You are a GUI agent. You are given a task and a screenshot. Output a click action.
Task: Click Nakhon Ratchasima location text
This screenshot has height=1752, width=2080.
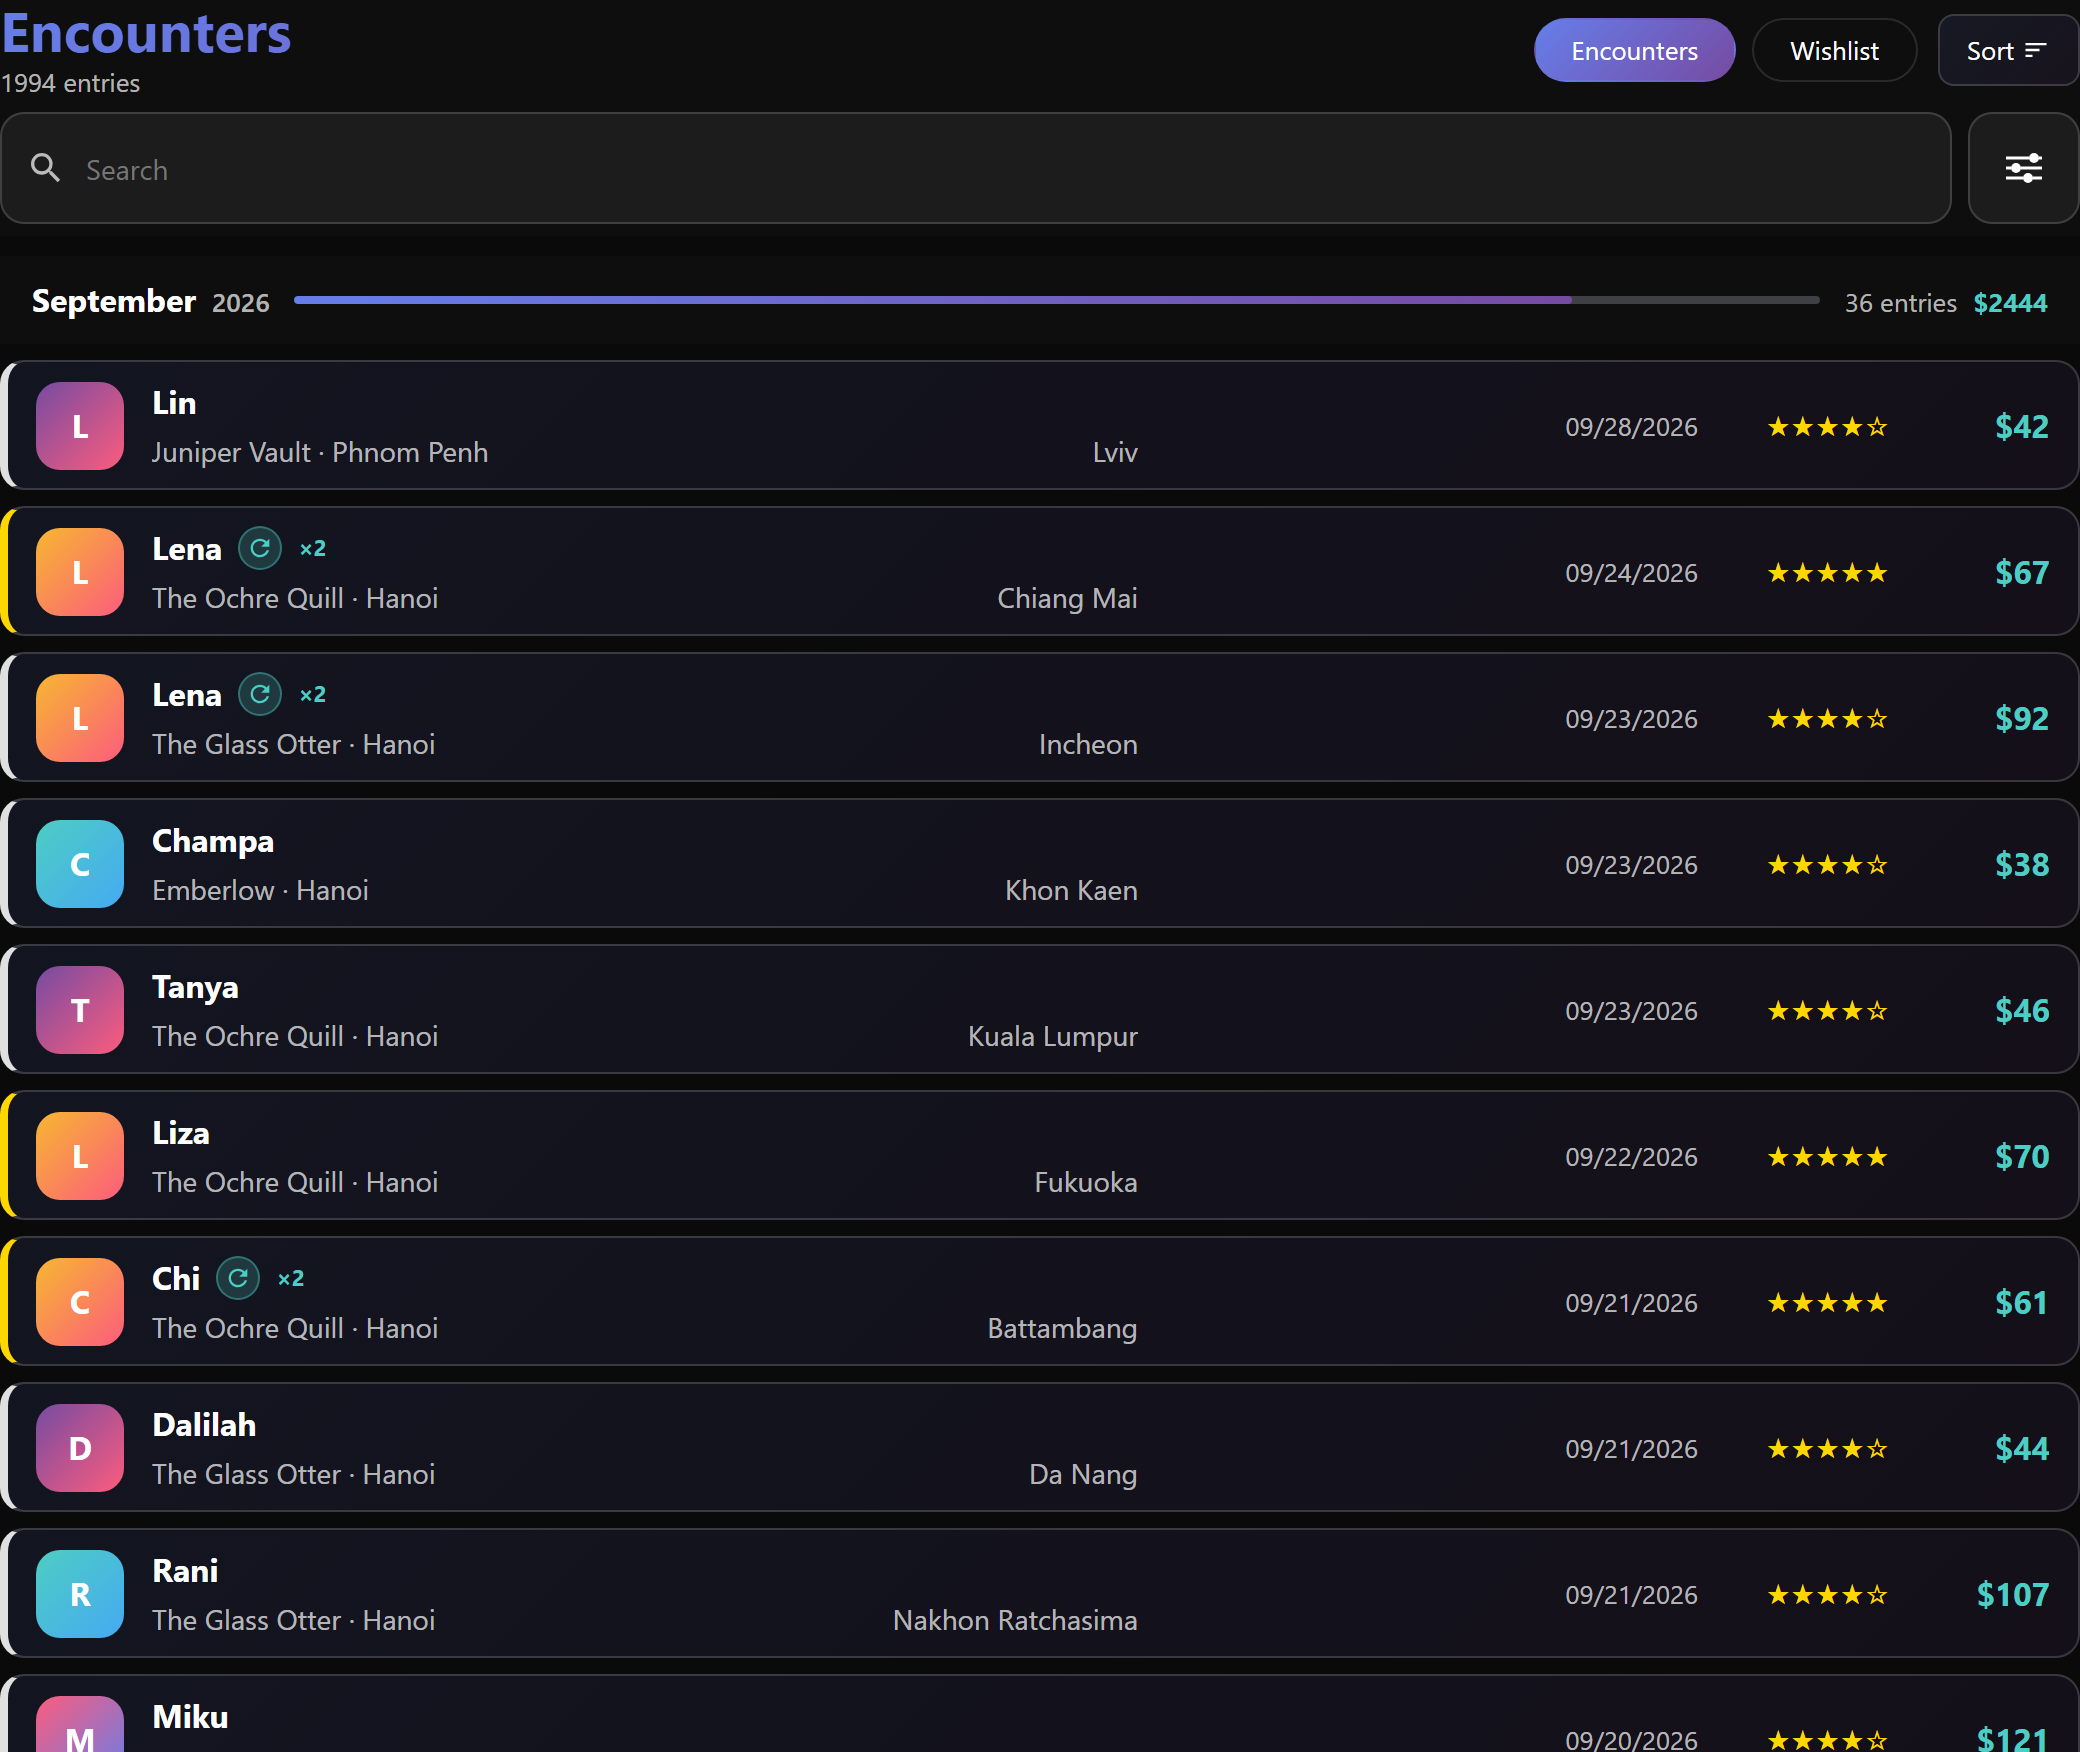coord(1015,1620)
